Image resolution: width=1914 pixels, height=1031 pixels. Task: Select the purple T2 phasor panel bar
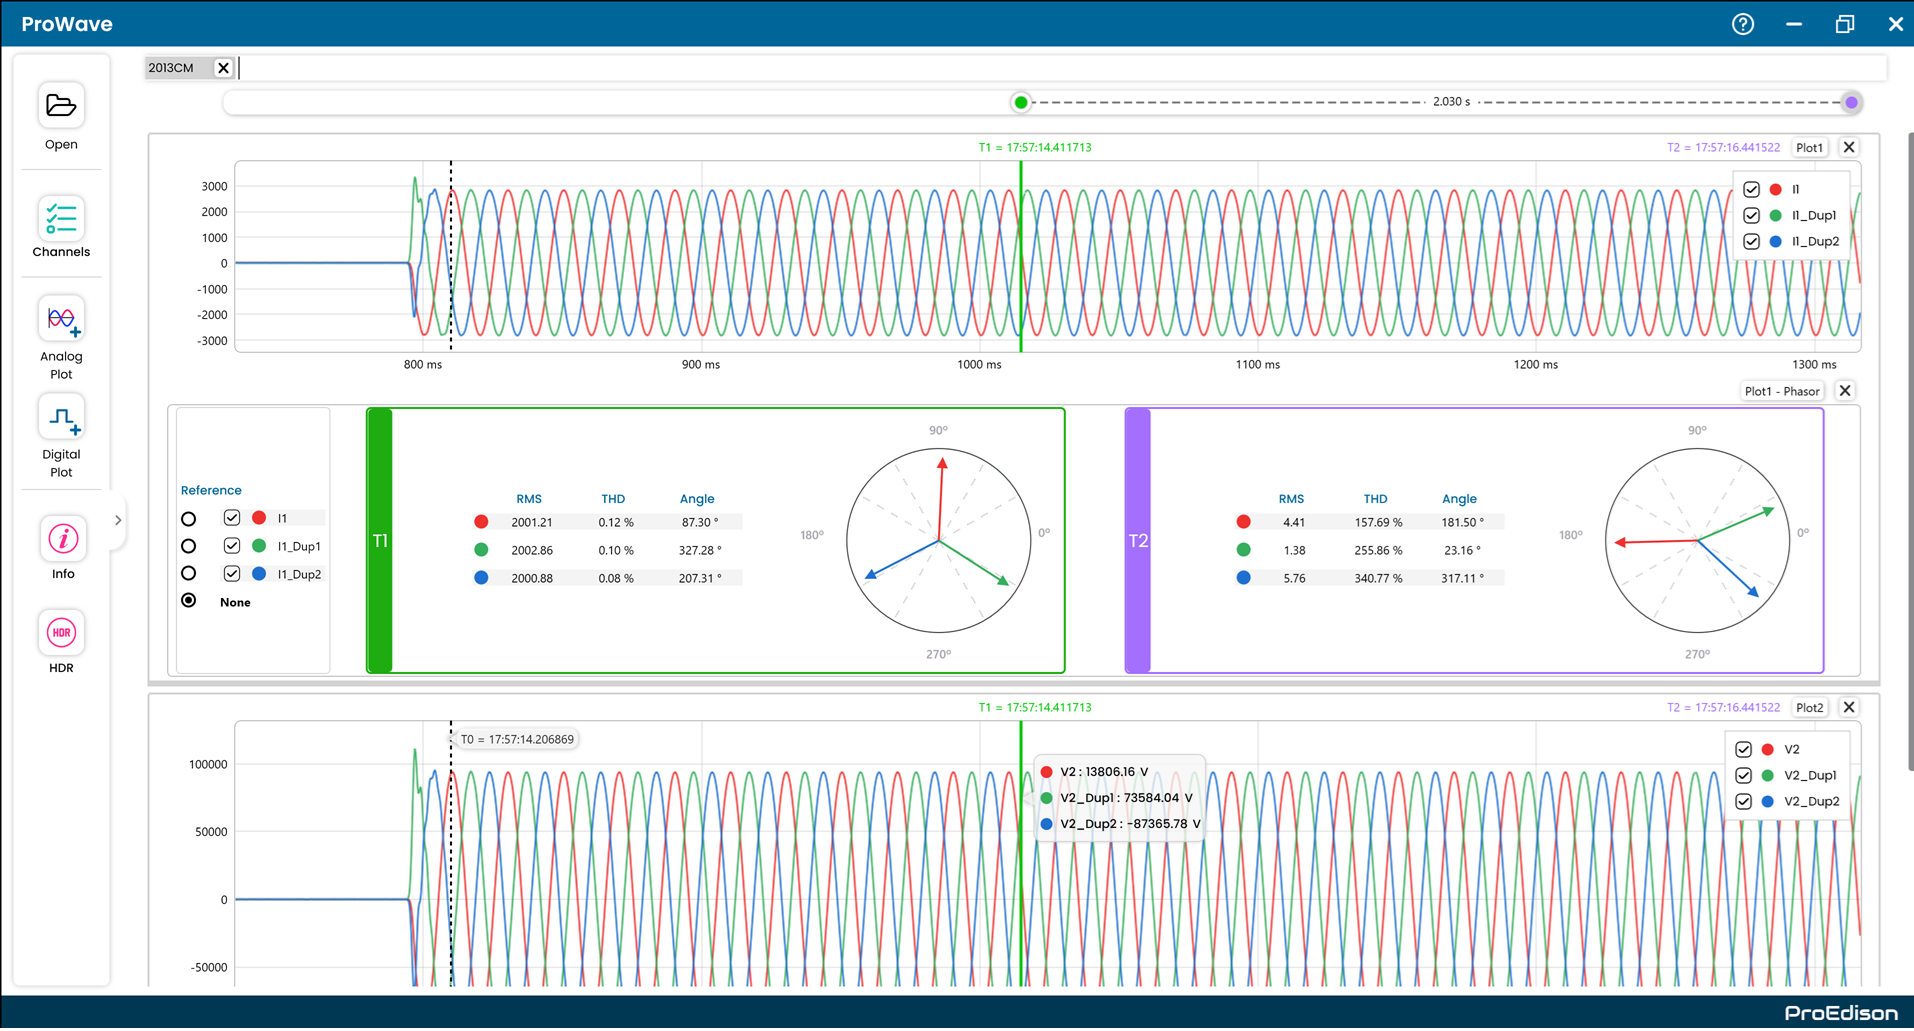[1138, 540]
